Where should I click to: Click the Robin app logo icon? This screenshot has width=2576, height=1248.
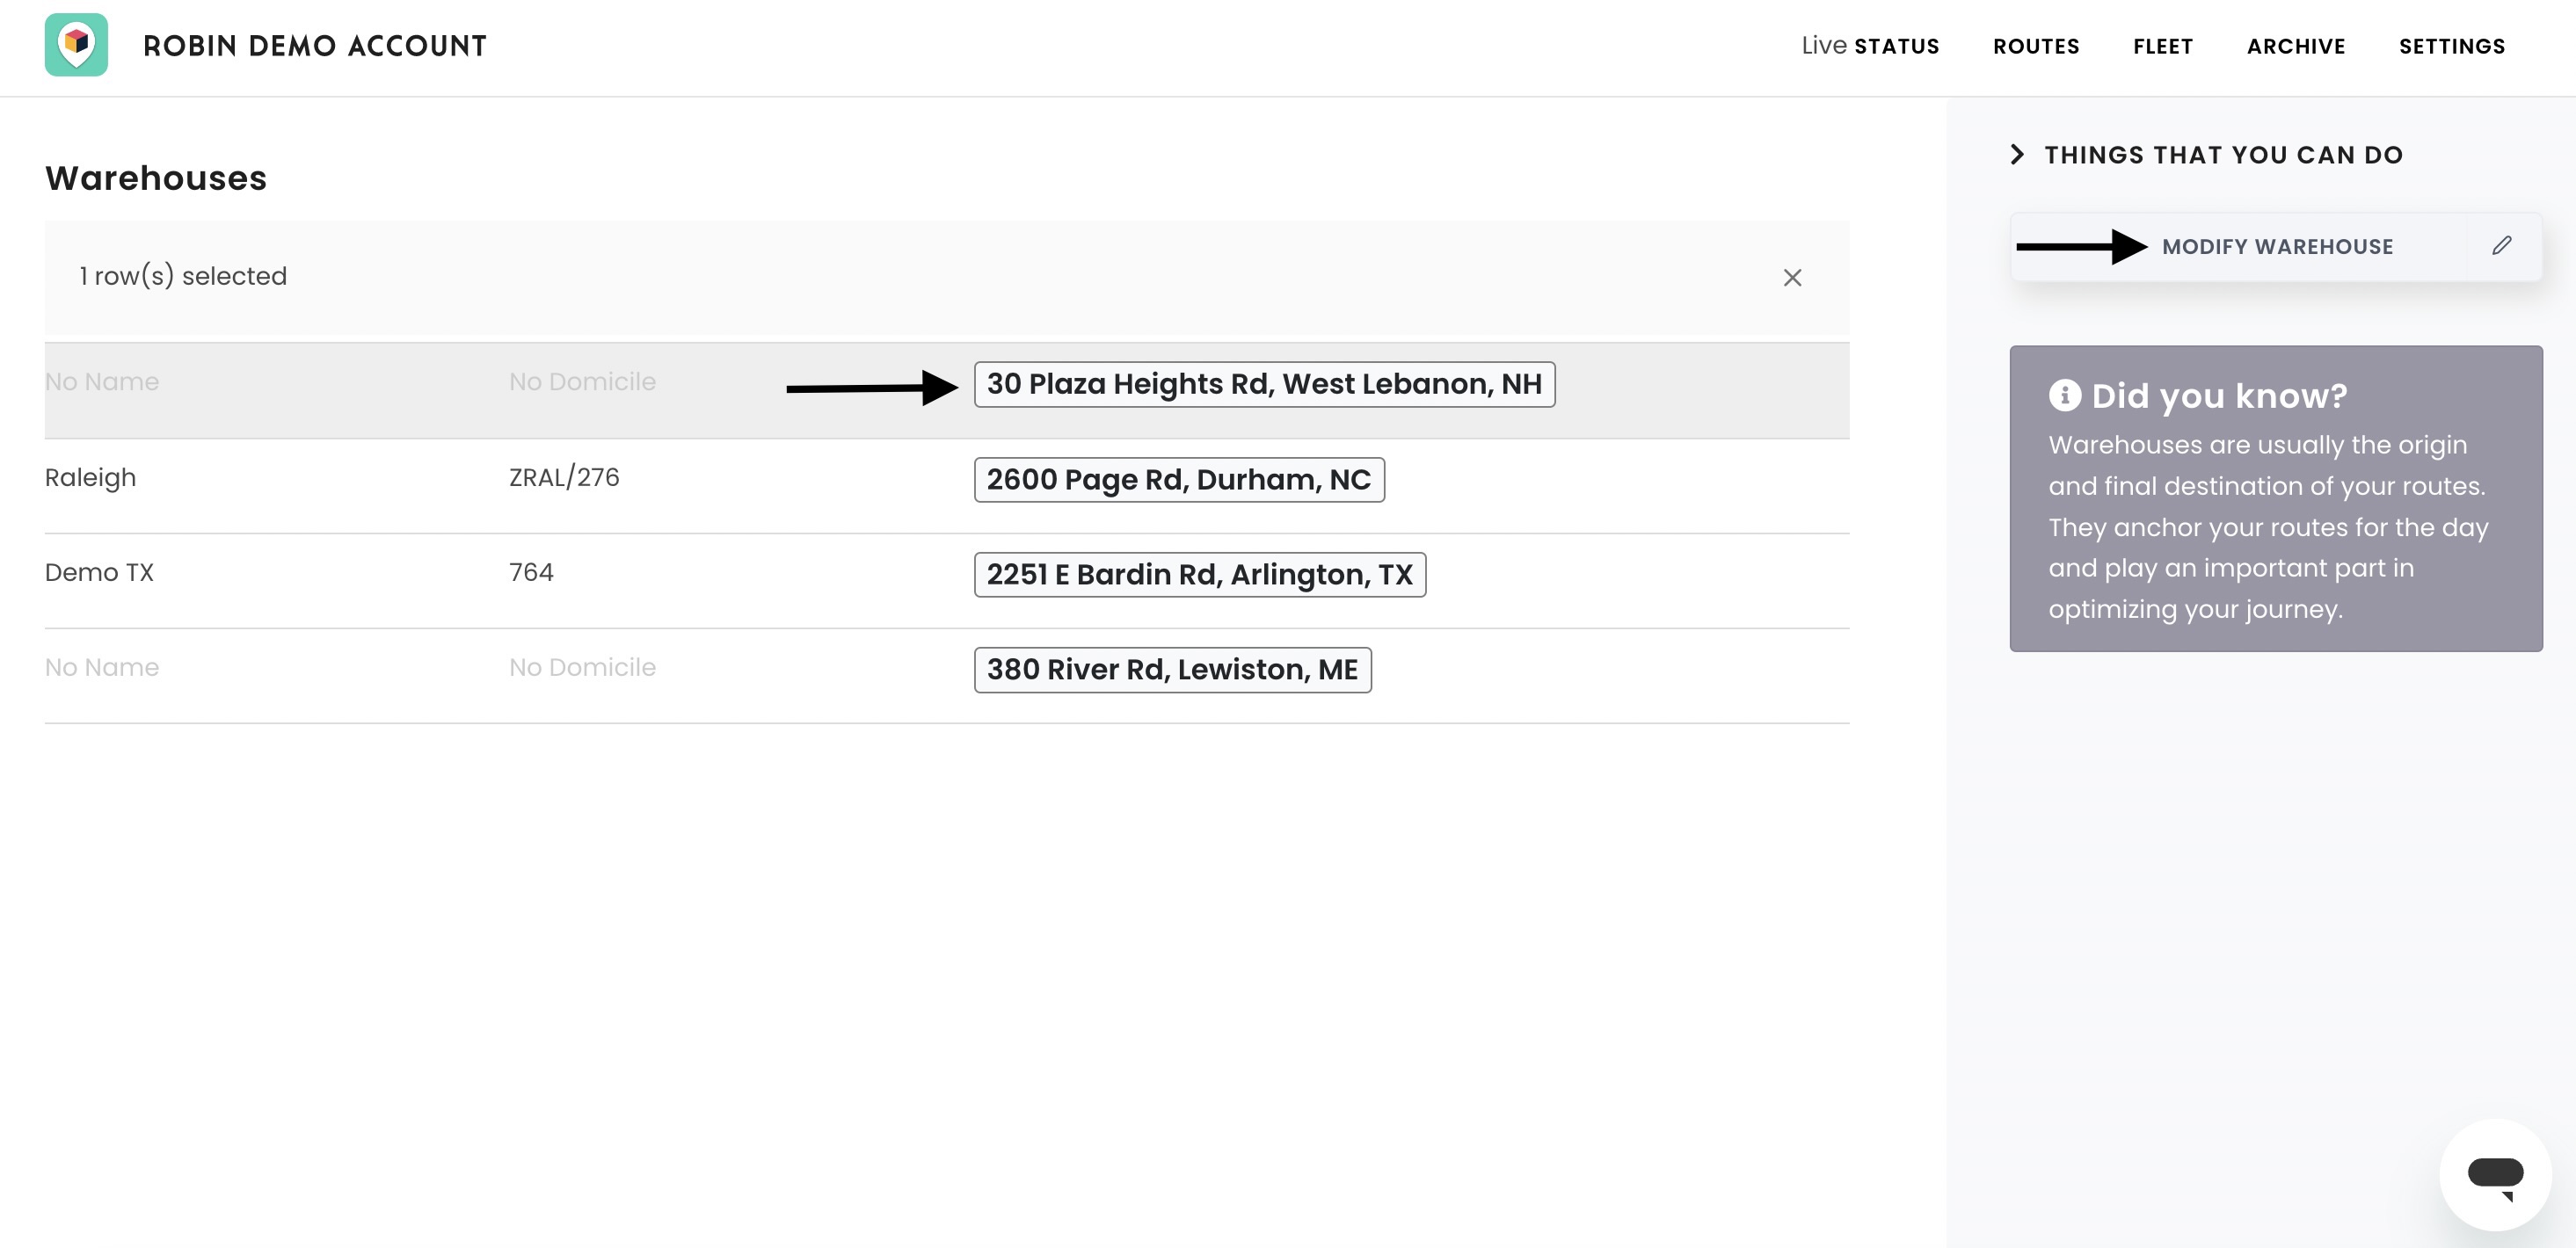pos(76,45)
